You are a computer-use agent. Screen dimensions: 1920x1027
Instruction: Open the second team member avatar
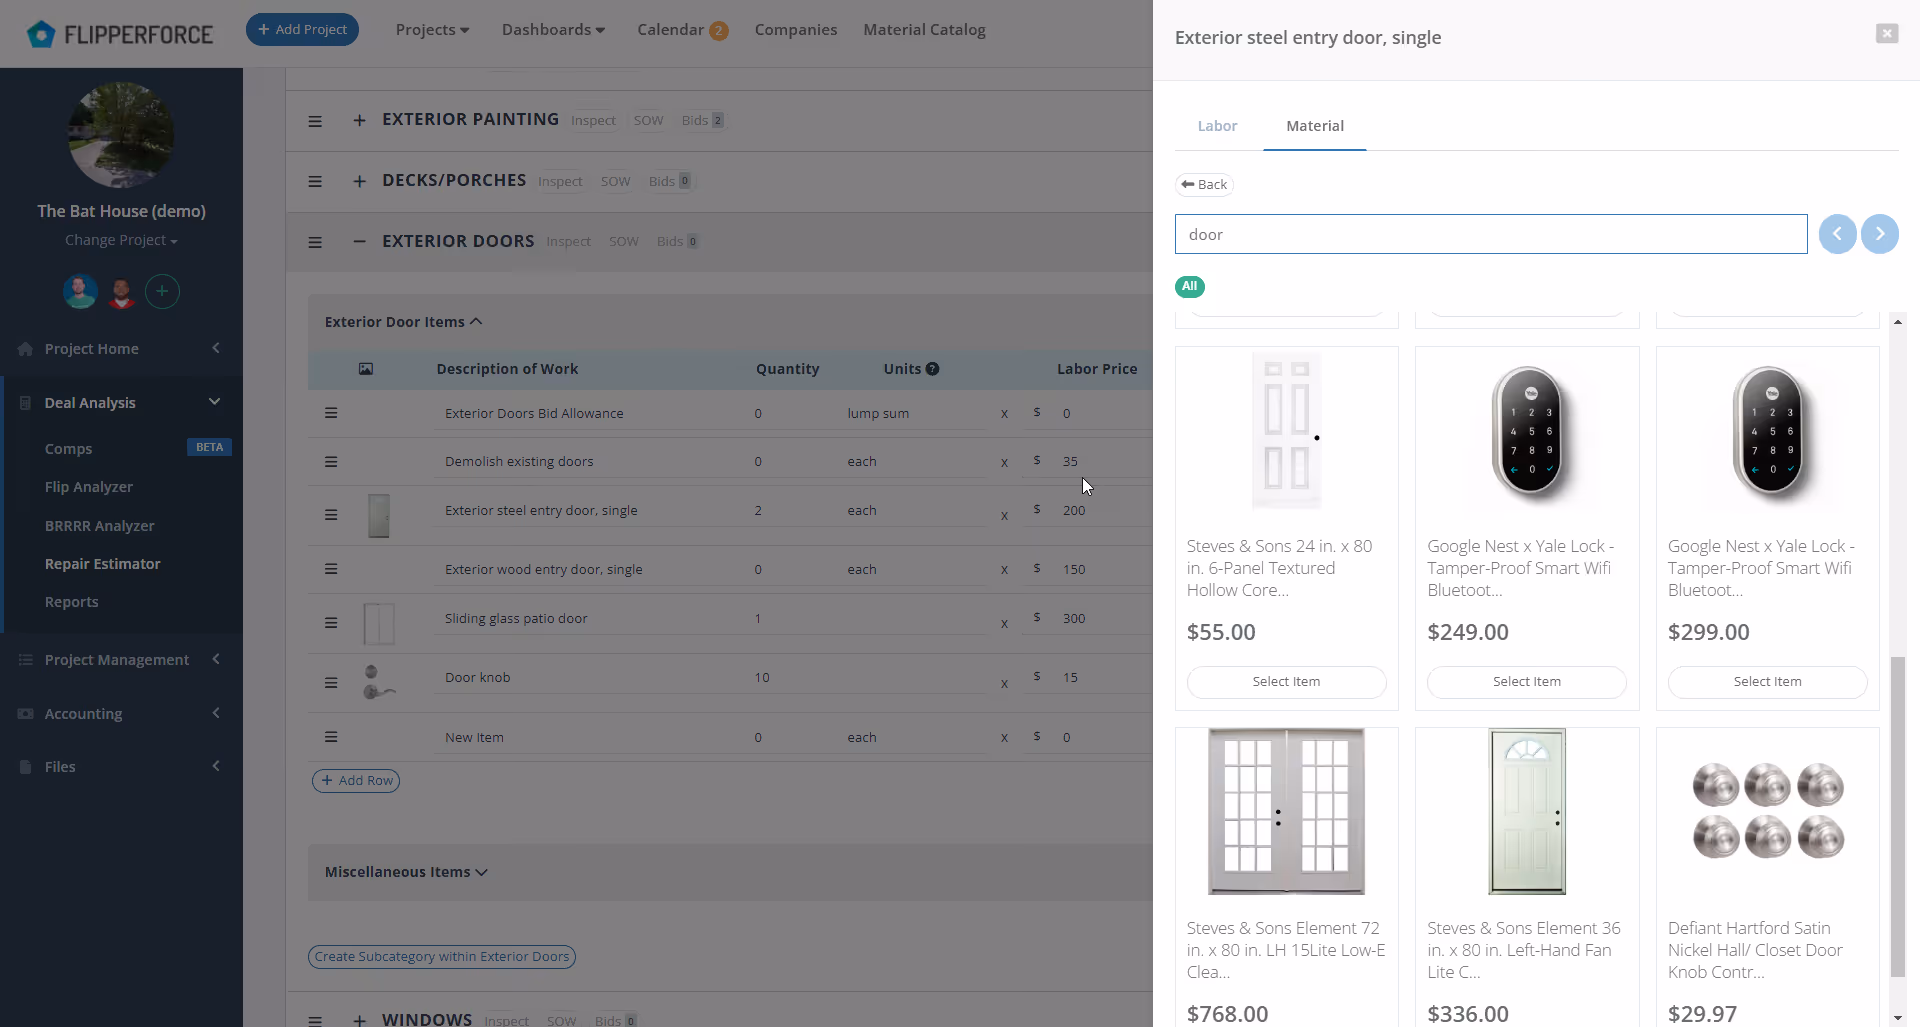(122, 292)
